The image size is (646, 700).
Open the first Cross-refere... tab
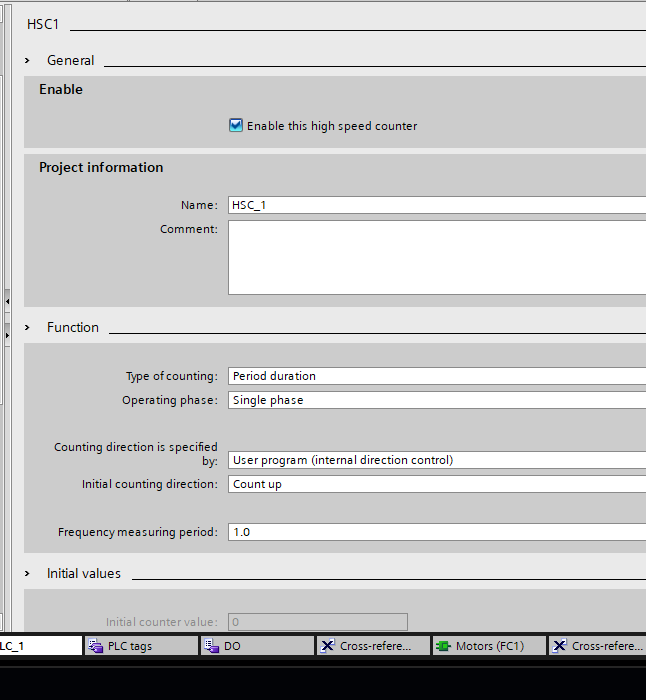[x=373, y=646]
